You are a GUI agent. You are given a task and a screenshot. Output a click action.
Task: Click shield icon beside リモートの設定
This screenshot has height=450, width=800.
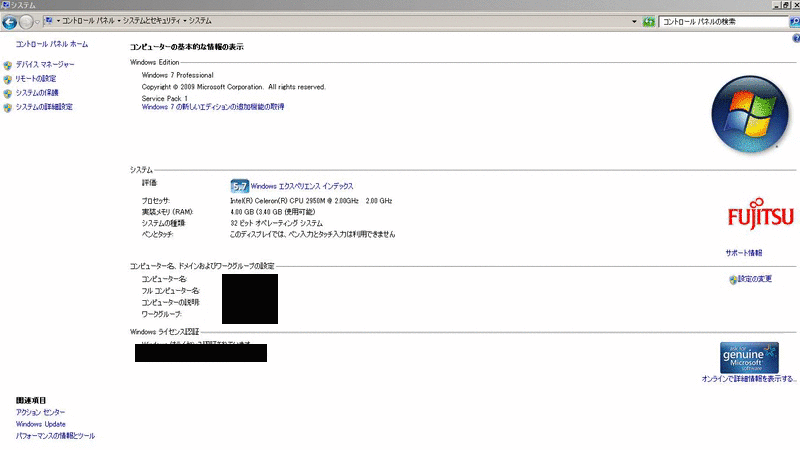tap(8, 80)
